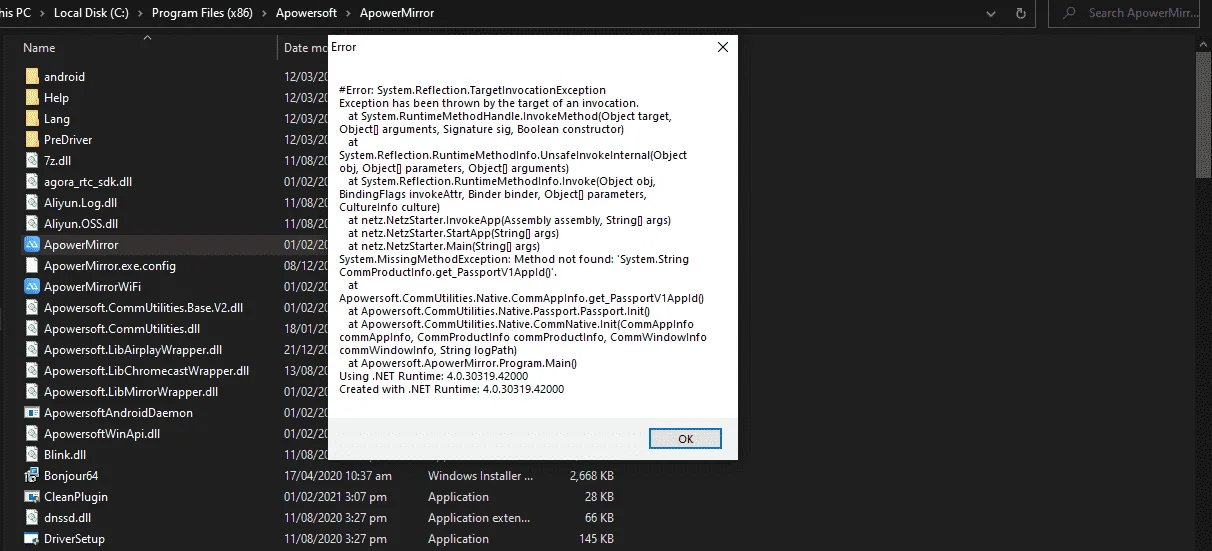Image resolution: width=1212 pixels, height=551 pixels.
Task: Click the Apowersoft.LibChromecastWrapper.dll icon
Action: (x=32, y=370)
